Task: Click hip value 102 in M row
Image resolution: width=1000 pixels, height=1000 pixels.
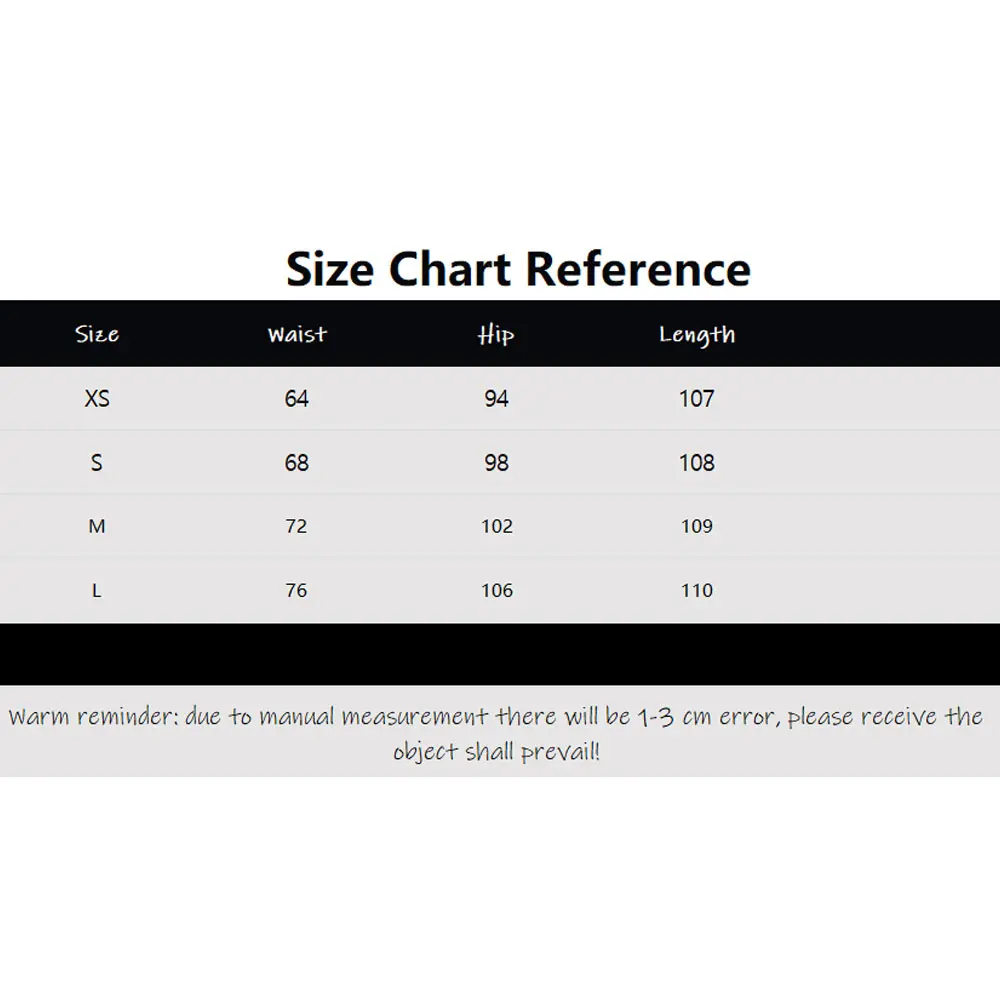Action: (497, 526)
